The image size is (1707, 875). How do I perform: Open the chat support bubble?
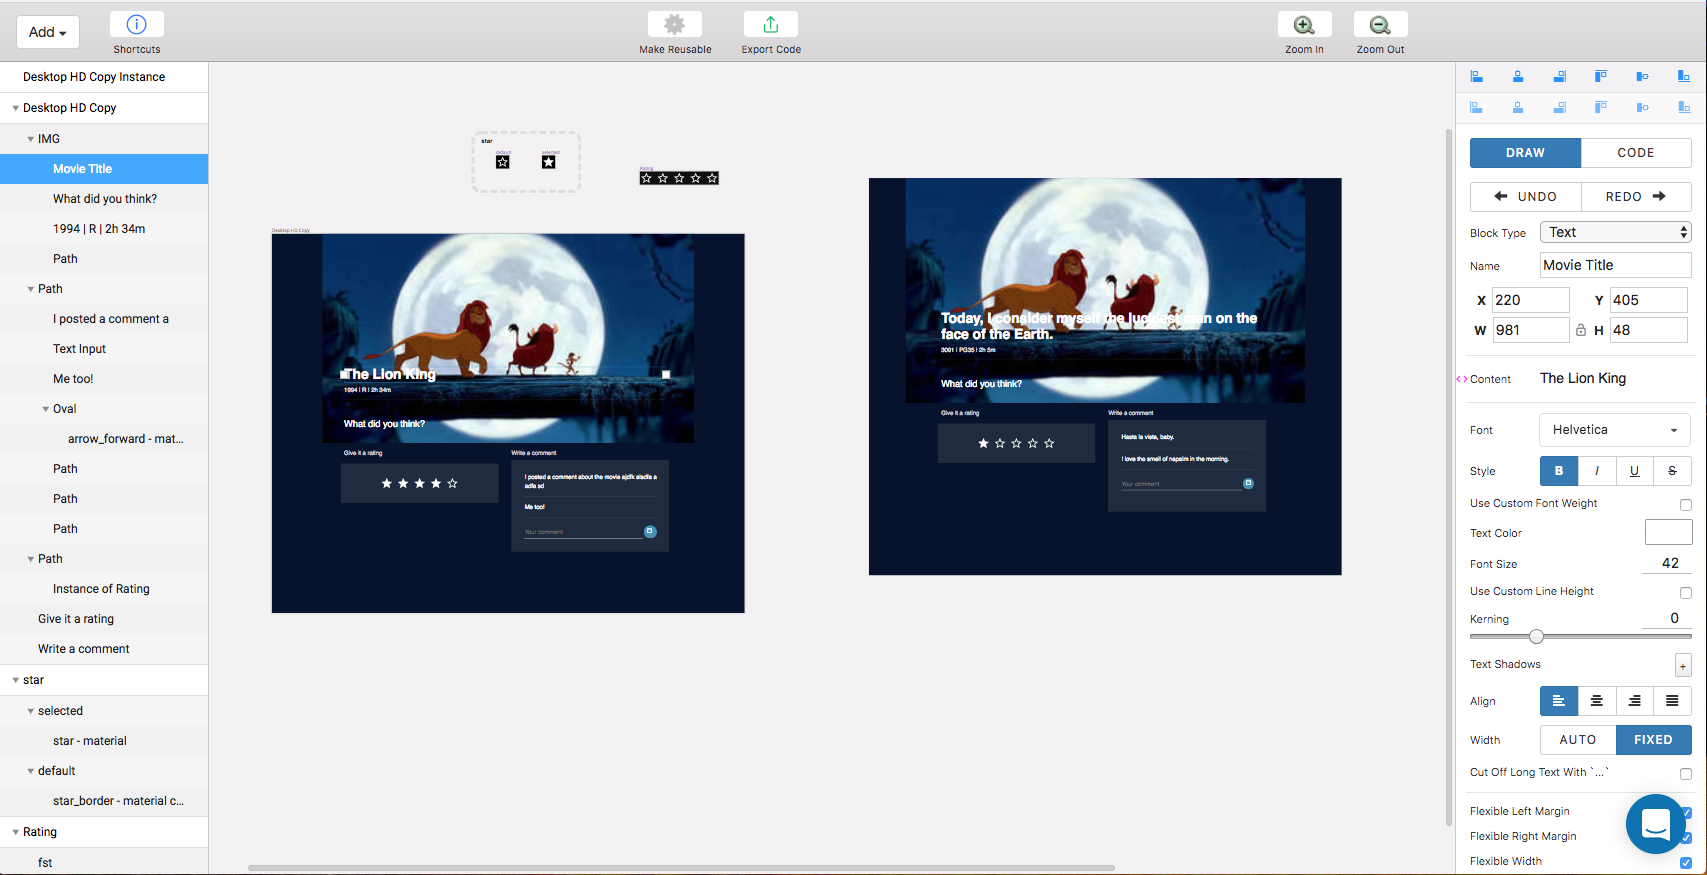1655,824
